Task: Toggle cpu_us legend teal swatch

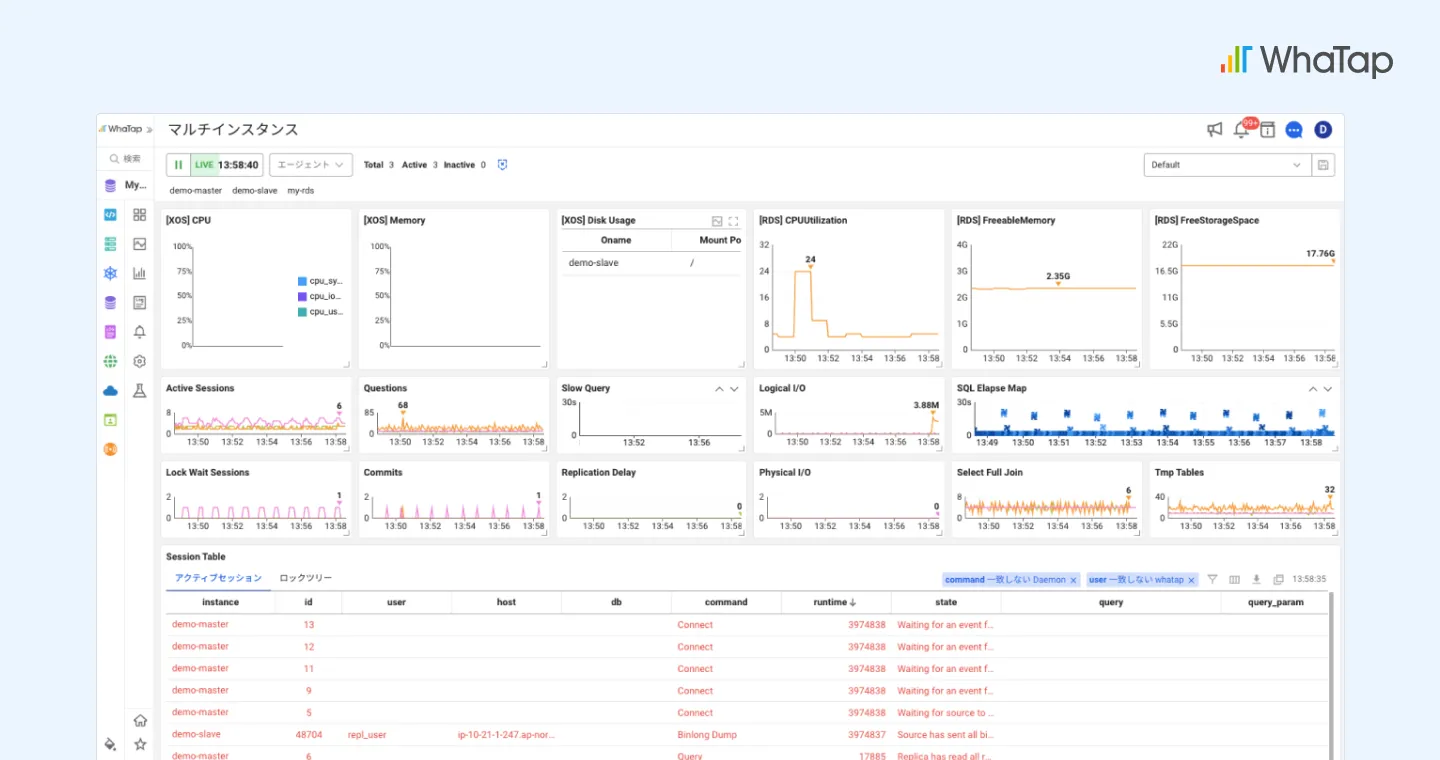Action: pos(302,312)
